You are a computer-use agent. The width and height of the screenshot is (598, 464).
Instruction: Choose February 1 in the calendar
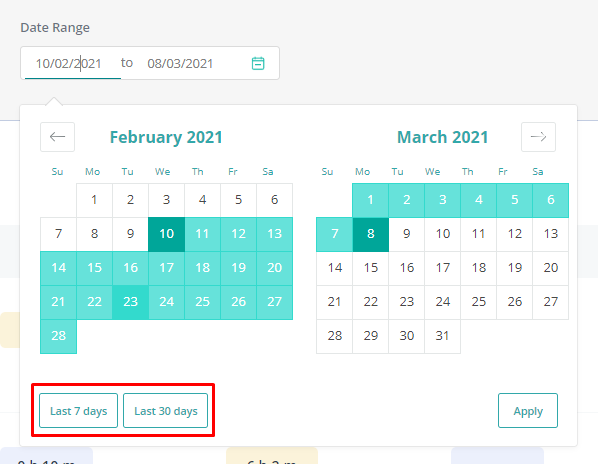point(94,200)
